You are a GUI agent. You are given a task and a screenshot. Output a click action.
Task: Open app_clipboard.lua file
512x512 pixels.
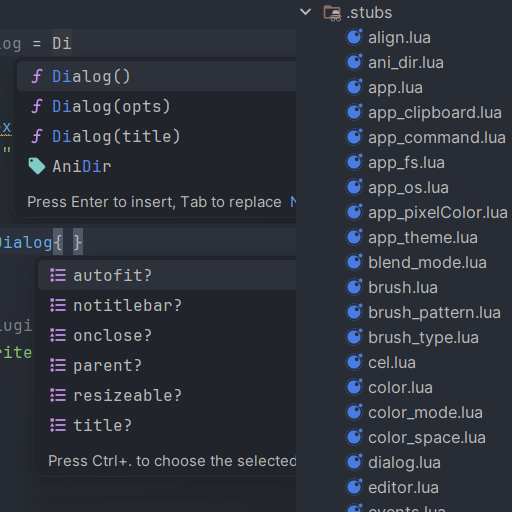(x=435, y=113)
